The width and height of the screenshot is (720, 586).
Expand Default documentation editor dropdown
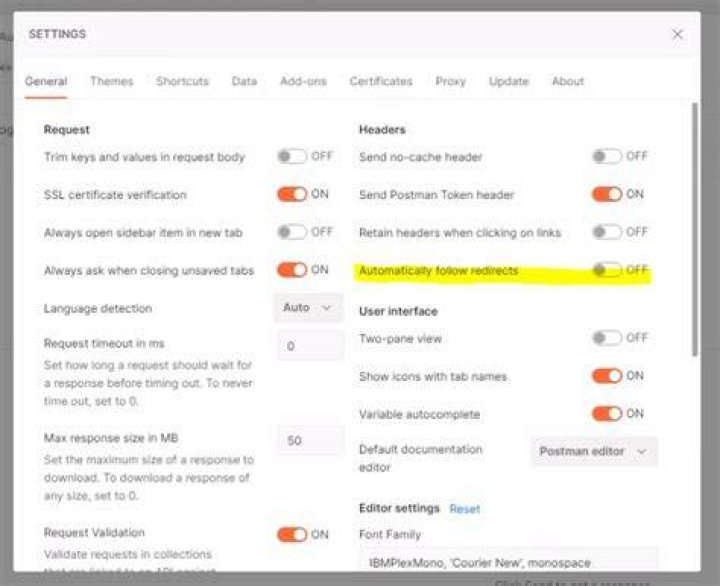point(594,451)
